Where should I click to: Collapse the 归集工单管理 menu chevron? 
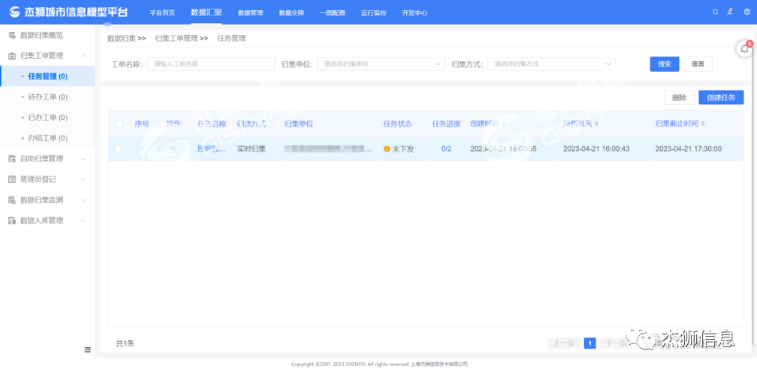(83, 56)
